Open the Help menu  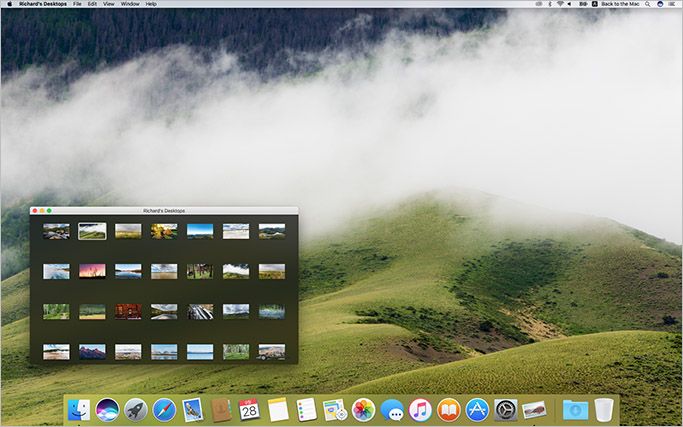coord(151,4)
